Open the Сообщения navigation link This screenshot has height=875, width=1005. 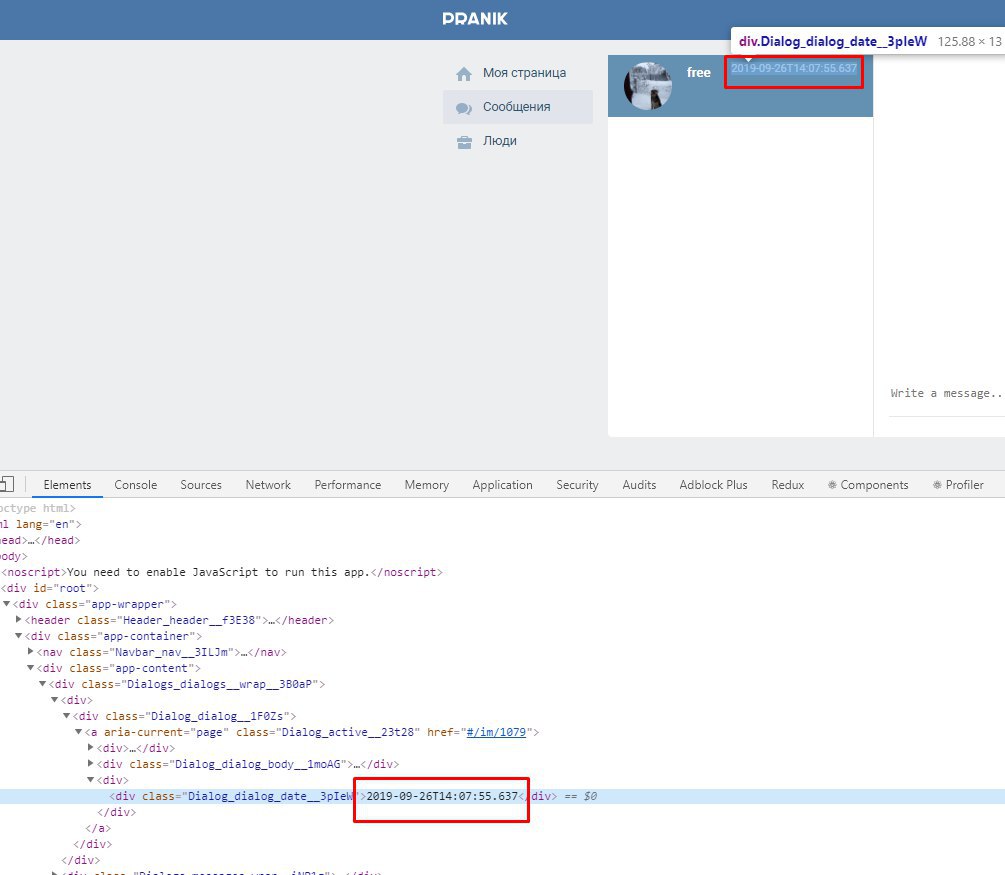pyautogui.click(x=518, y=107)
